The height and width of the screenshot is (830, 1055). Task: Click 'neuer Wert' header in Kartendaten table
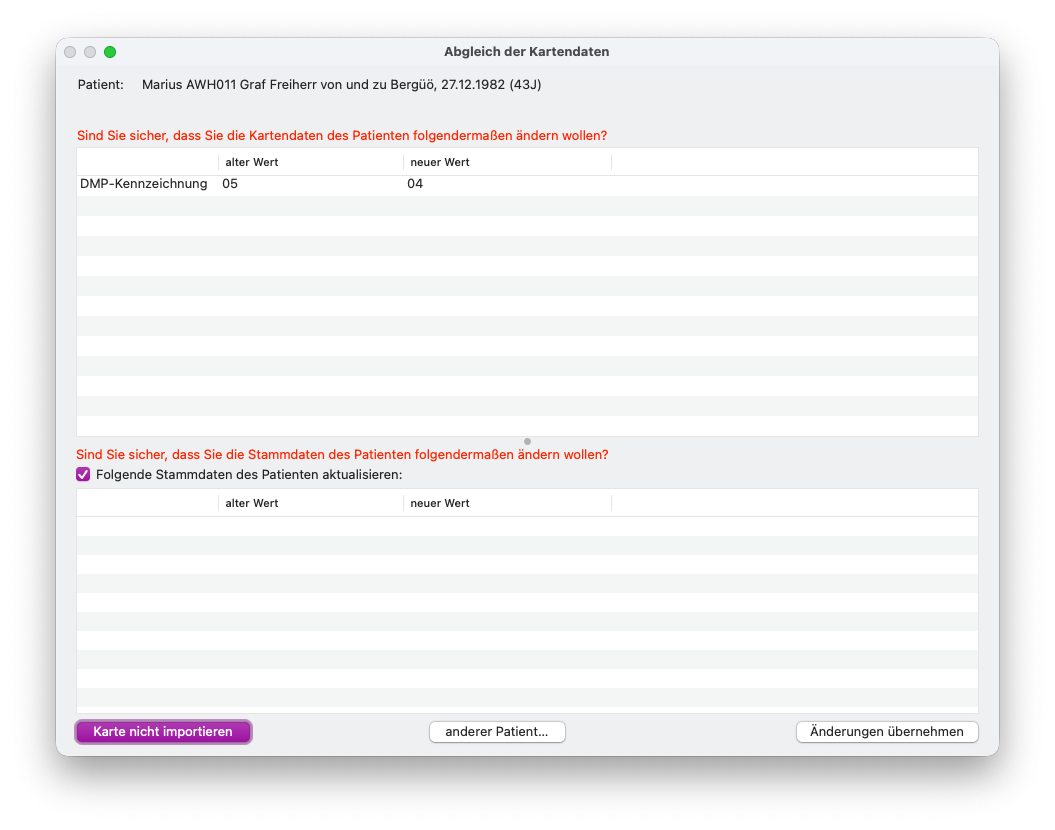tap(440, 162)
